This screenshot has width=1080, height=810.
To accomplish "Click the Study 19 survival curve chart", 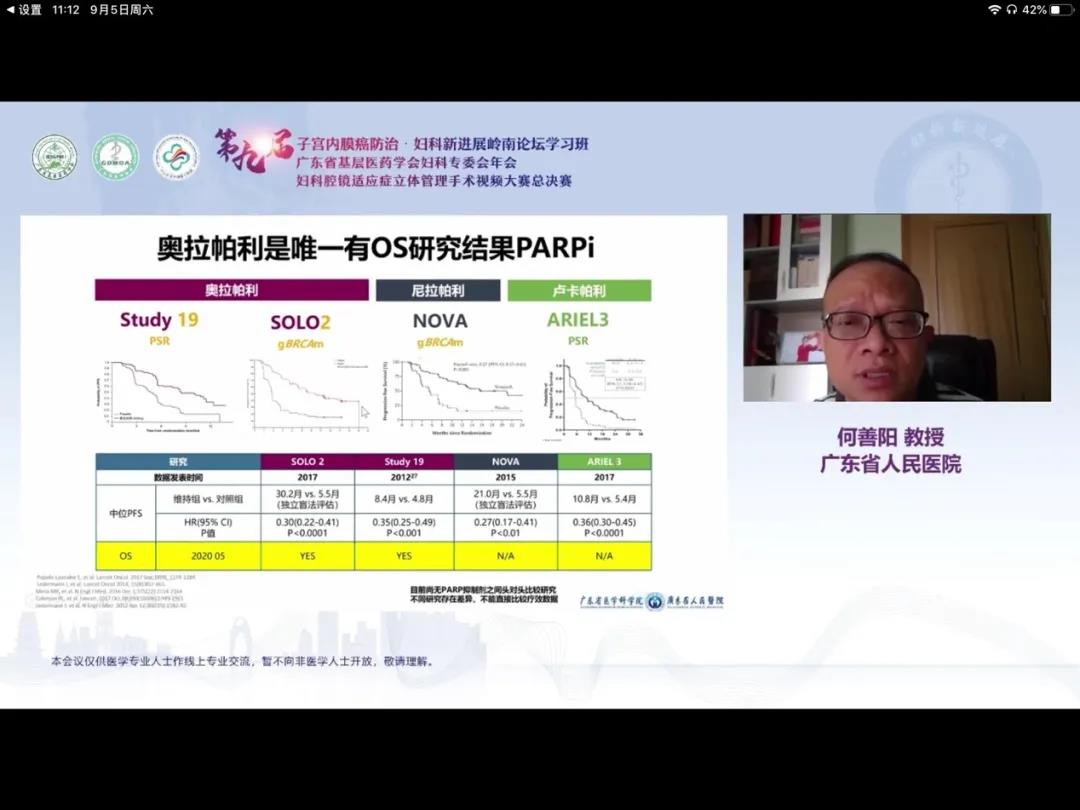I will coord(166,392).
